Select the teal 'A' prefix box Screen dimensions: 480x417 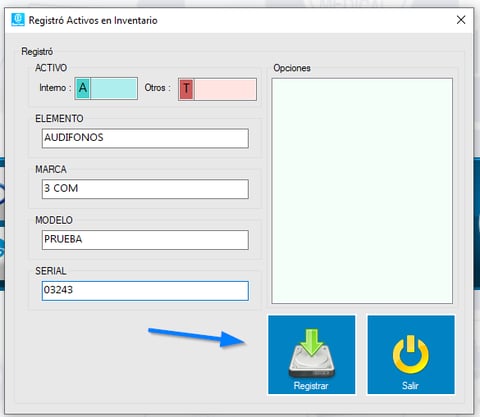83,88
